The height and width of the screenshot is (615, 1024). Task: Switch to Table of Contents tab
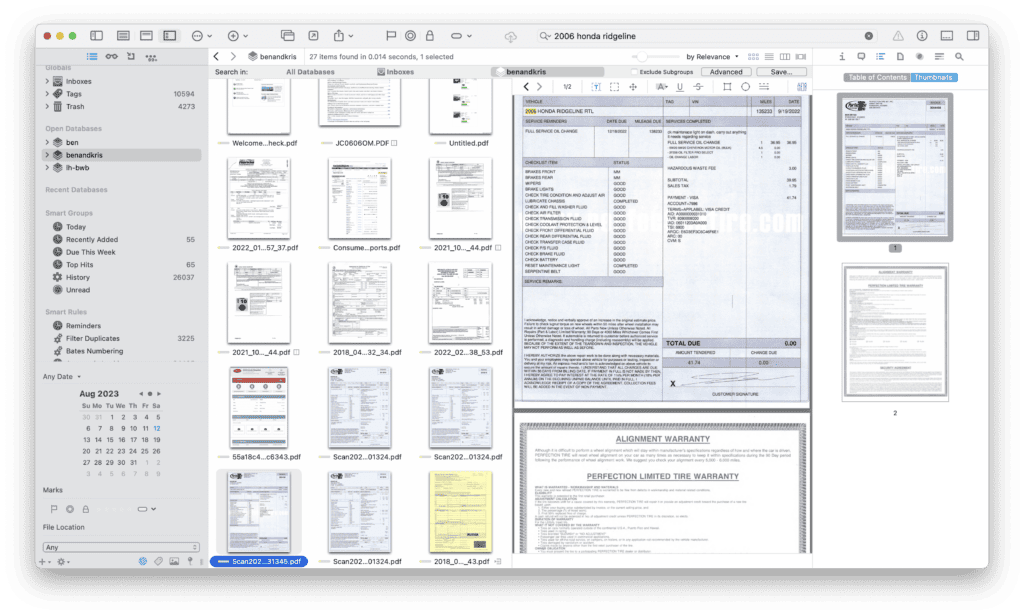click(x=877, y=77)
